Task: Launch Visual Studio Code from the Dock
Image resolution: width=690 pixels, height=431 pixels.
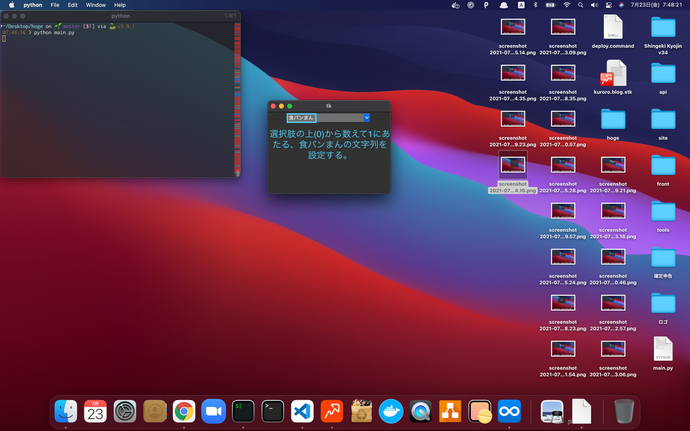Action: (302, 411)
